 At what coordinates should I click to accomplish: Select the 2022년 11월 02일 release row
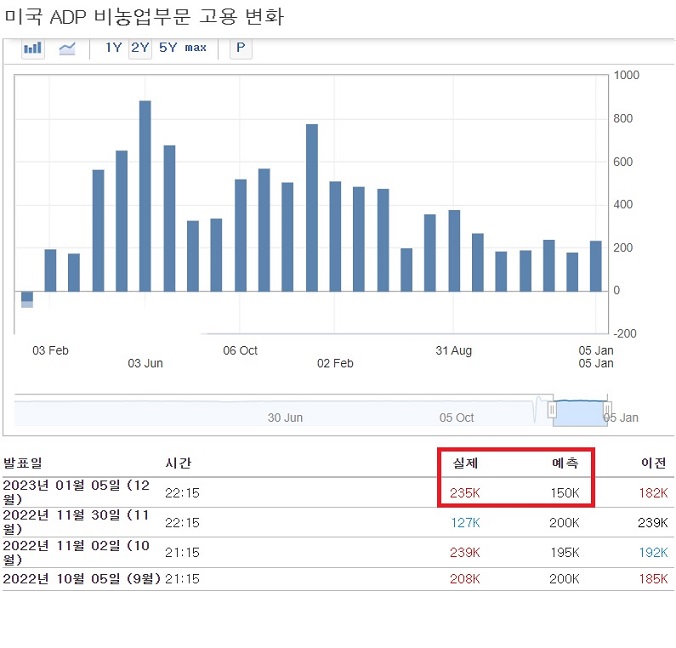(x=338, y=553)
